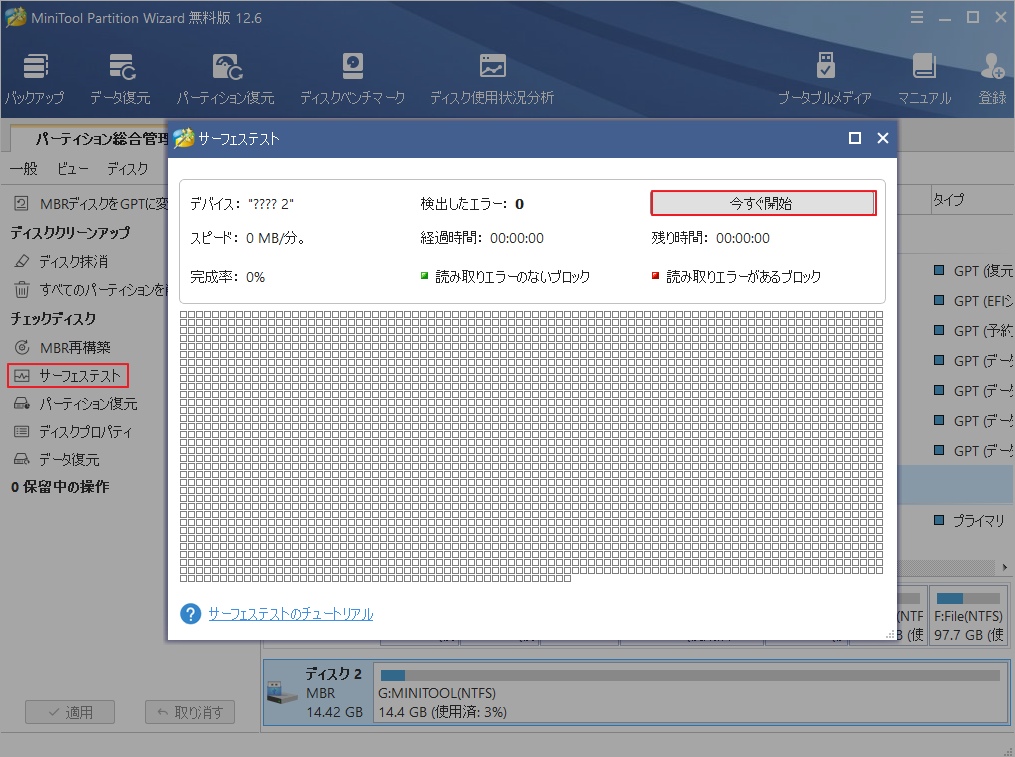
Task: Open the hamburger menu at top right
Action: 917,17
